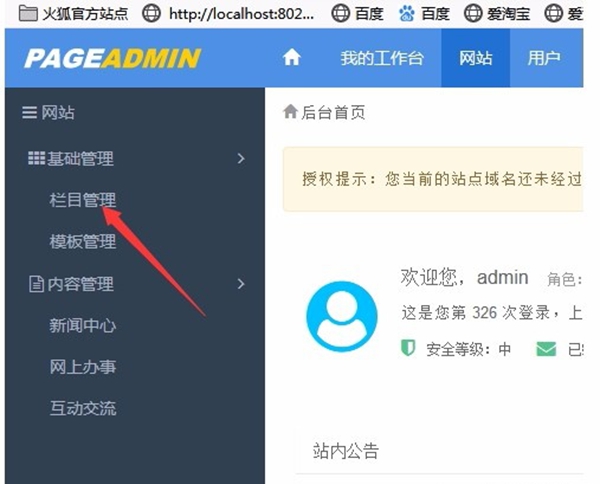Click the green envelope mail icon

pyautogui.click(x=546, y=349)
